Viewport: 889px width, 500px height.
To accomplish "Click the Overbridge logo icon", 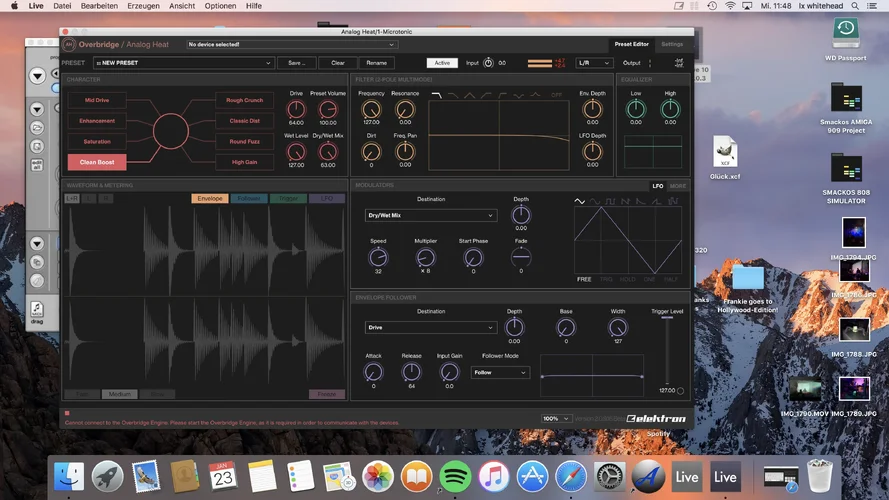I will click(x=69, y=45).
